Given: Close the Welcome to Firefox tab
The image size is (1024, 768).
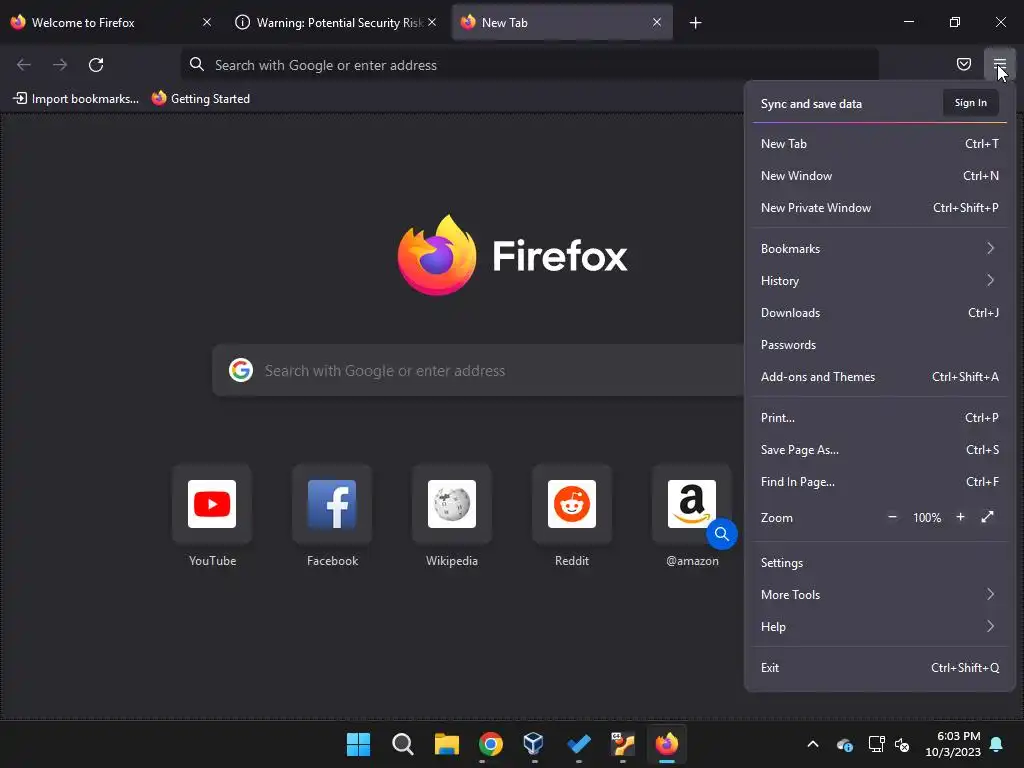Looking at the screenshot, I should (207, 22).
